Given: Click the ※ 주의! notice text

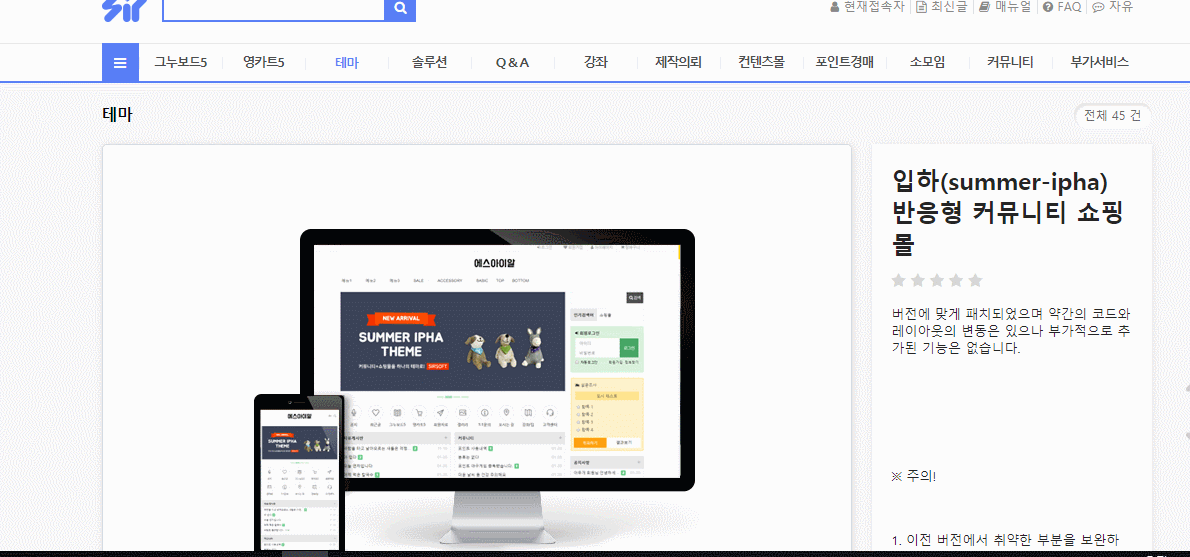Looking at the screenshot, I should 915,477.
